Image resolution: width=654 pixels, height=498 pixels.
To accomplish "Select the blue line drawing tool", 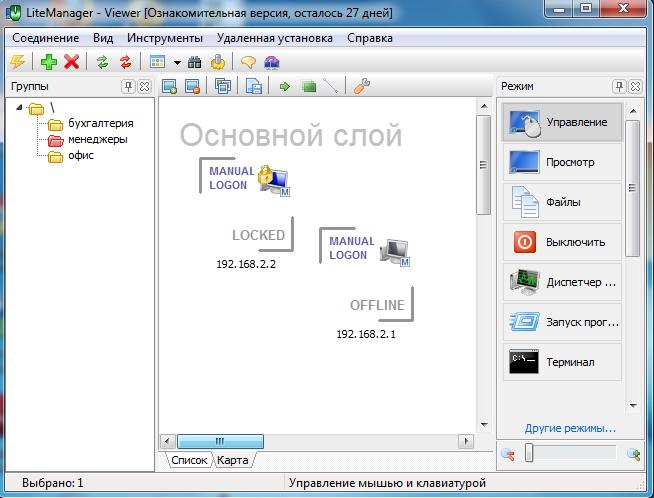I will coord(330,86).
